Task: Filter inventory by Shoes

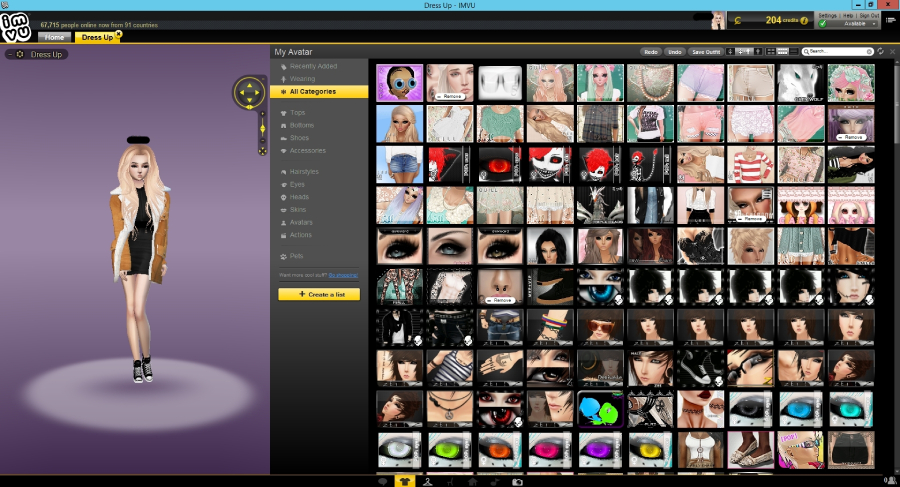Action: [x=299, y=138]
